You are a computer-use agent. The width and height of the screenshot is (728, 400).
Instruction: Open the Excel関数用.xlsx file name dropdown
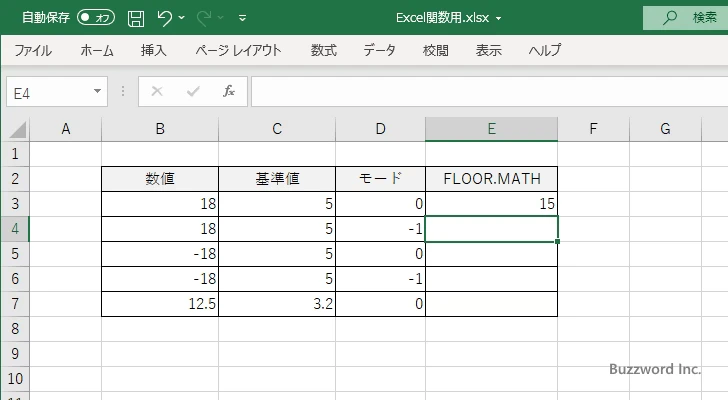(499, 19)
